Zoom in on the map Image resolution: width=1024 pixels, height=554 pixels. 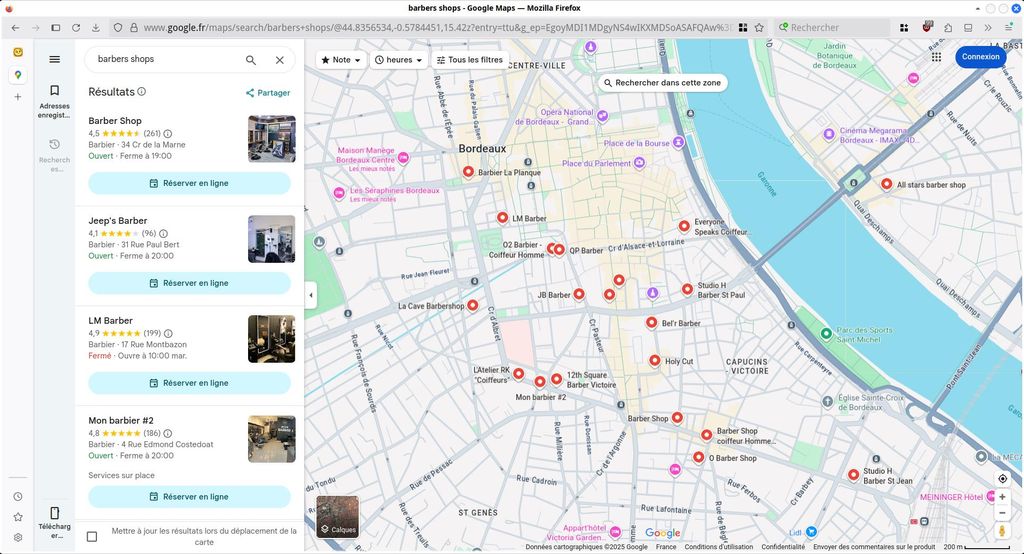point(1002,497)
